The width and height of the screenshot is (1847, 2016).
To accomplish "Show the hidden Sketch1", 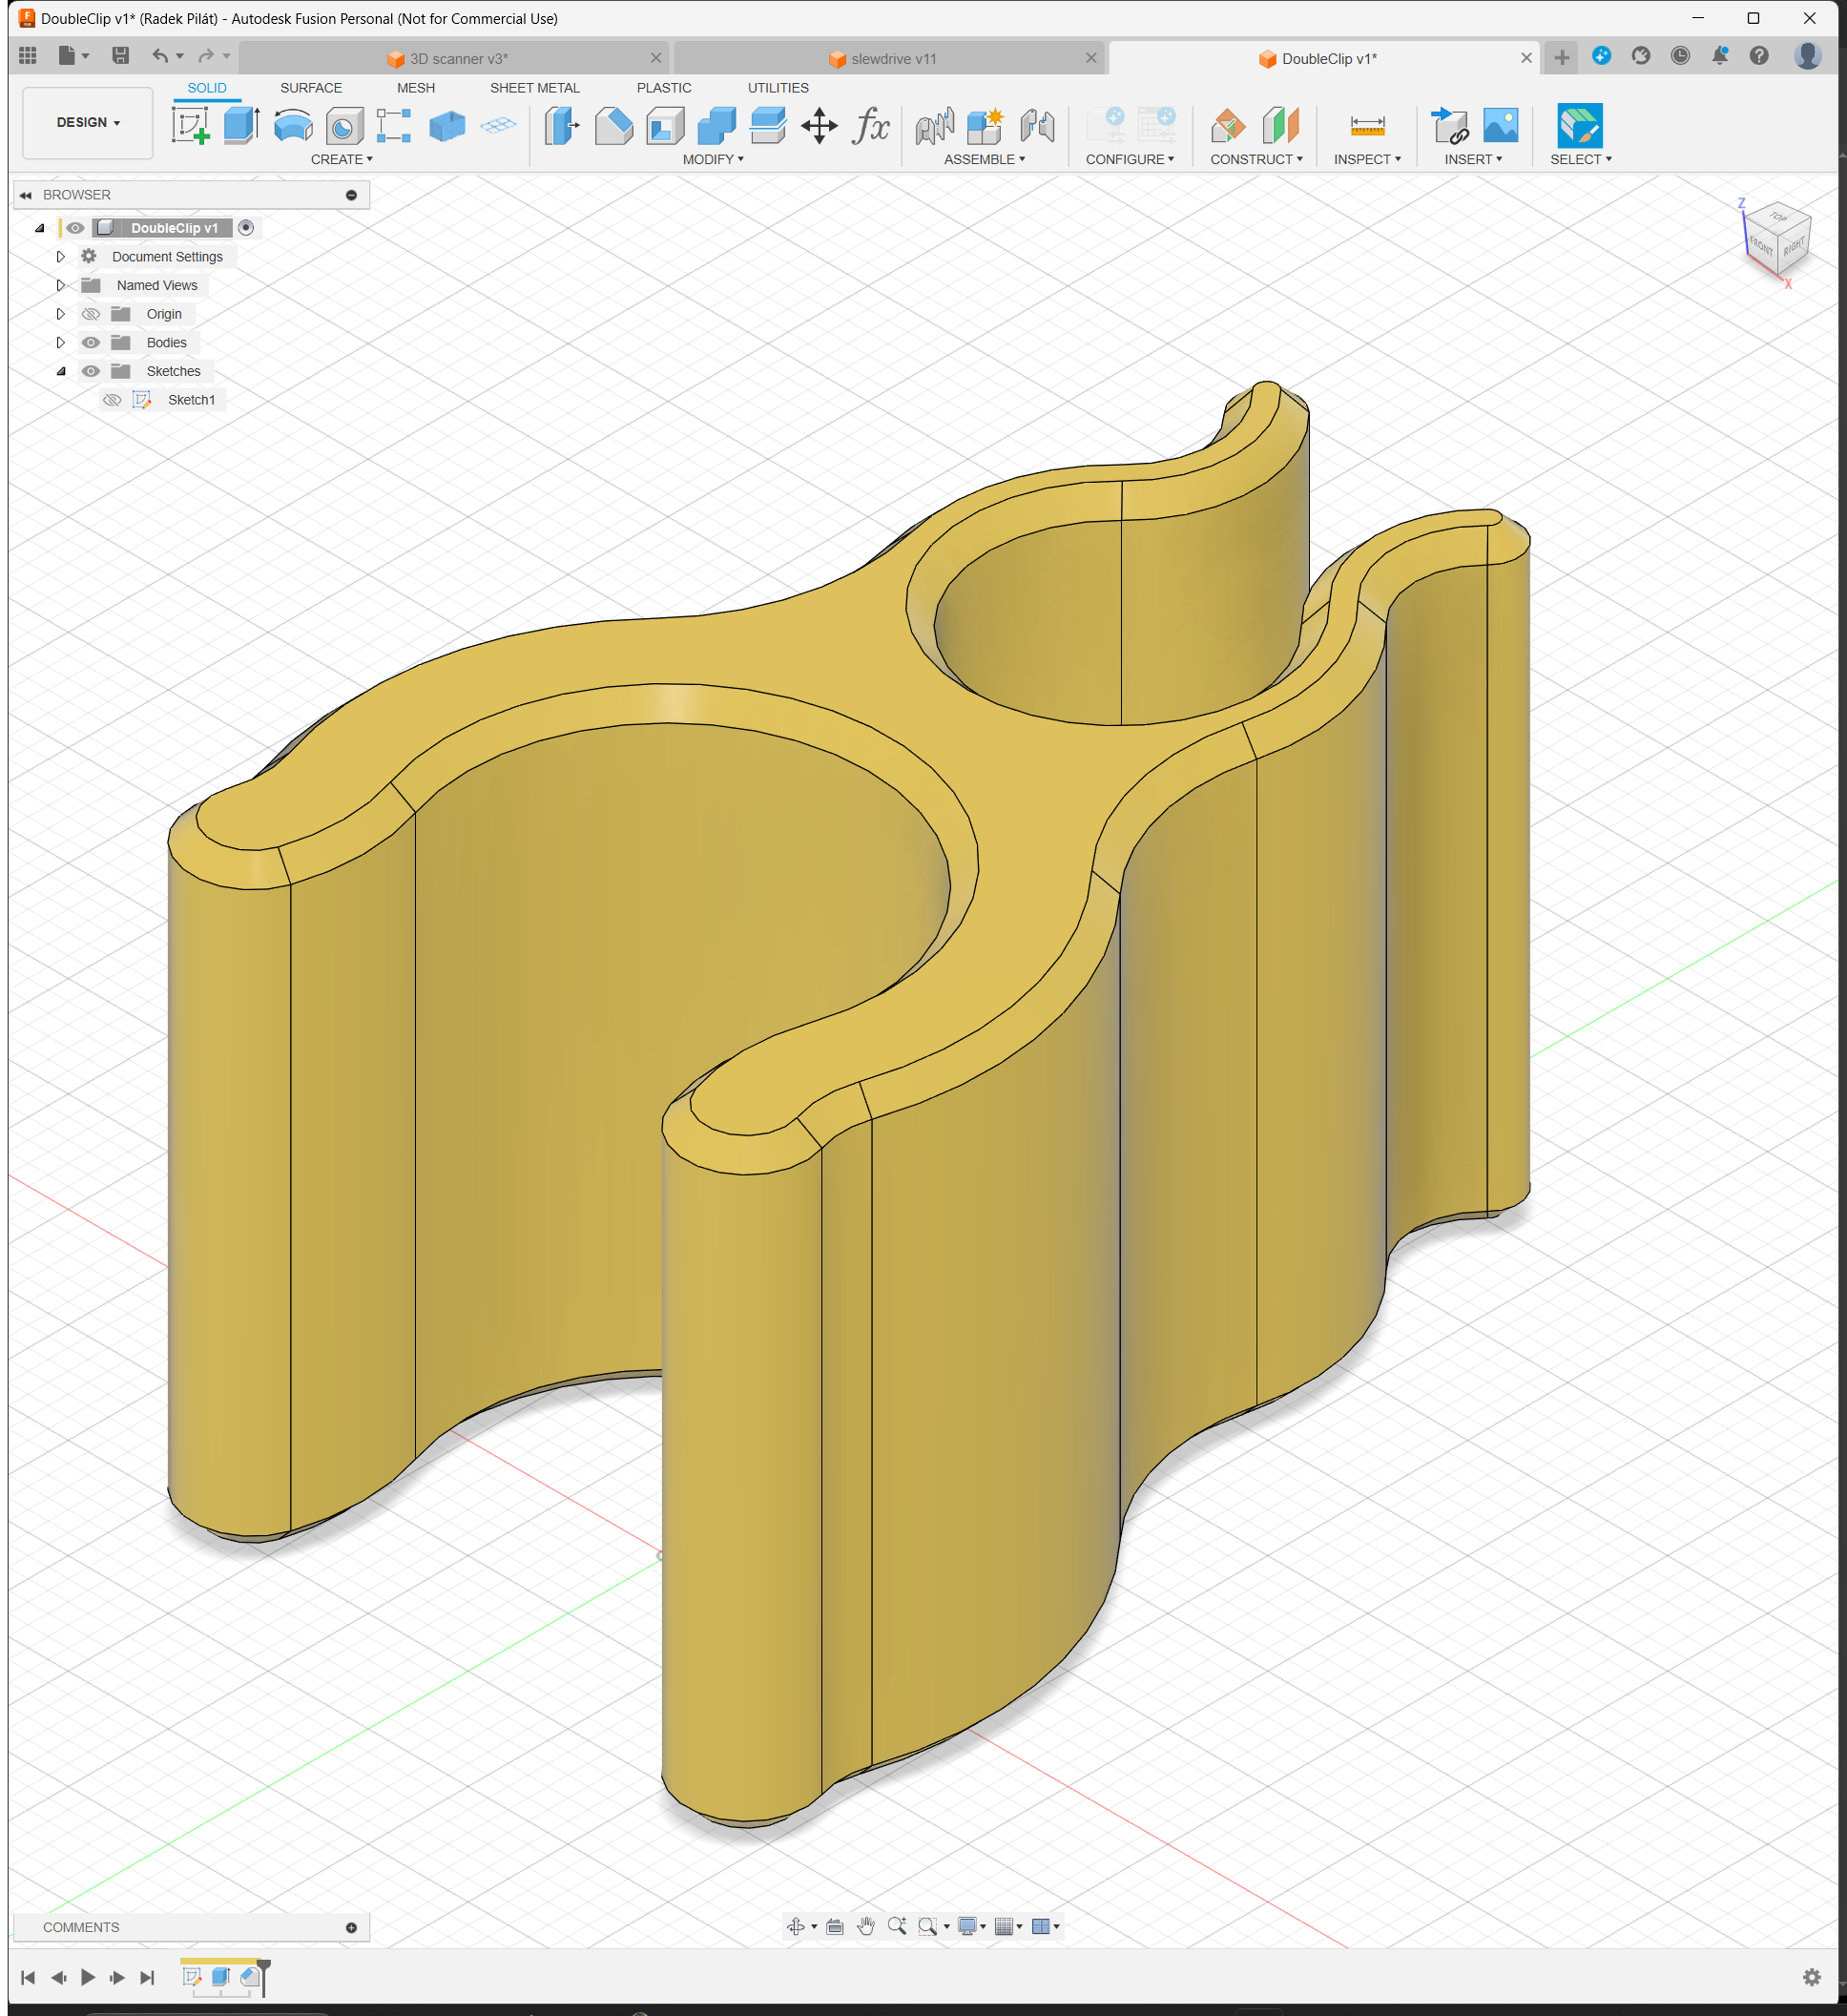I will click(113, 400).
